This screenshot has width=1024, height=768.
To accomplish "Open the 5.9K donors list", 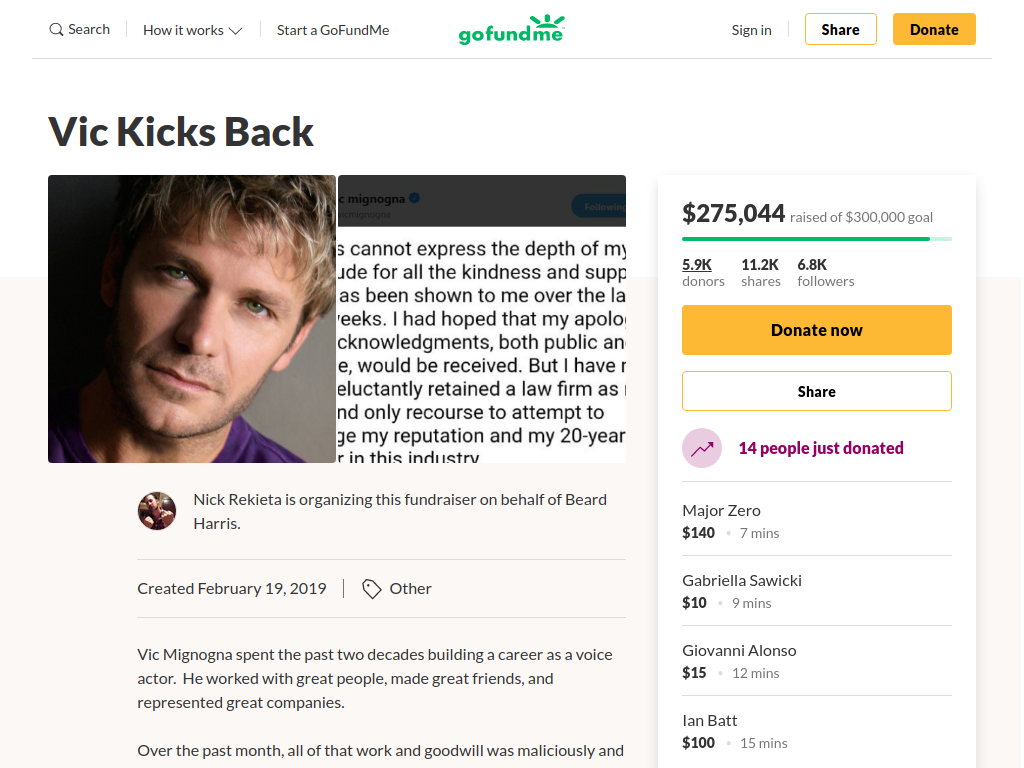I will tap(703, 272).
